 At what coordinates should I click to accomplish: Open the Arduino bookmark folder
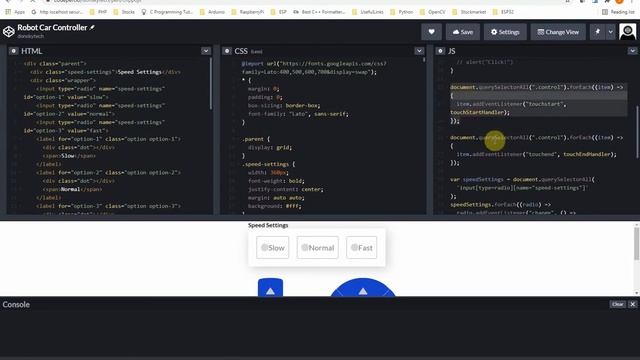coord(212,12)
